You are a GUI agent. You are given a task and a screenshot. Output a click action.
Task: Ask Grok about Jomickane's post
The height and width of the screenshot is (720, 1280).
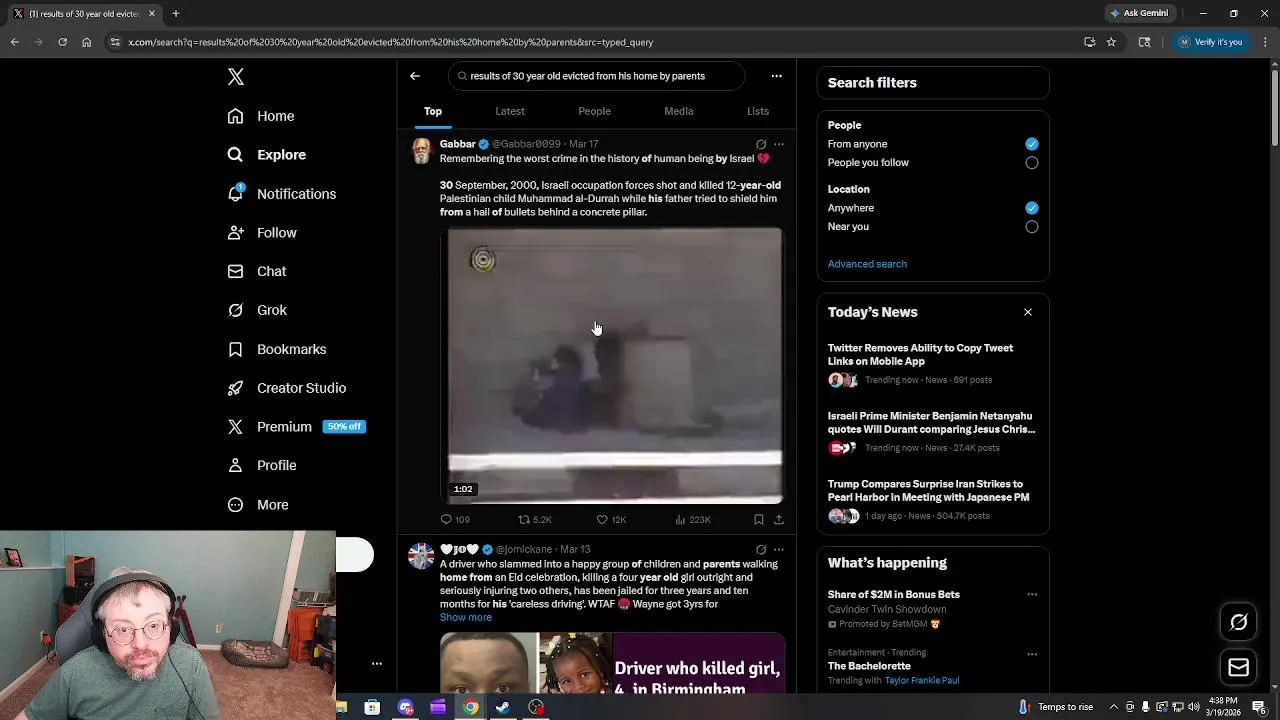[x=761, y=549]
